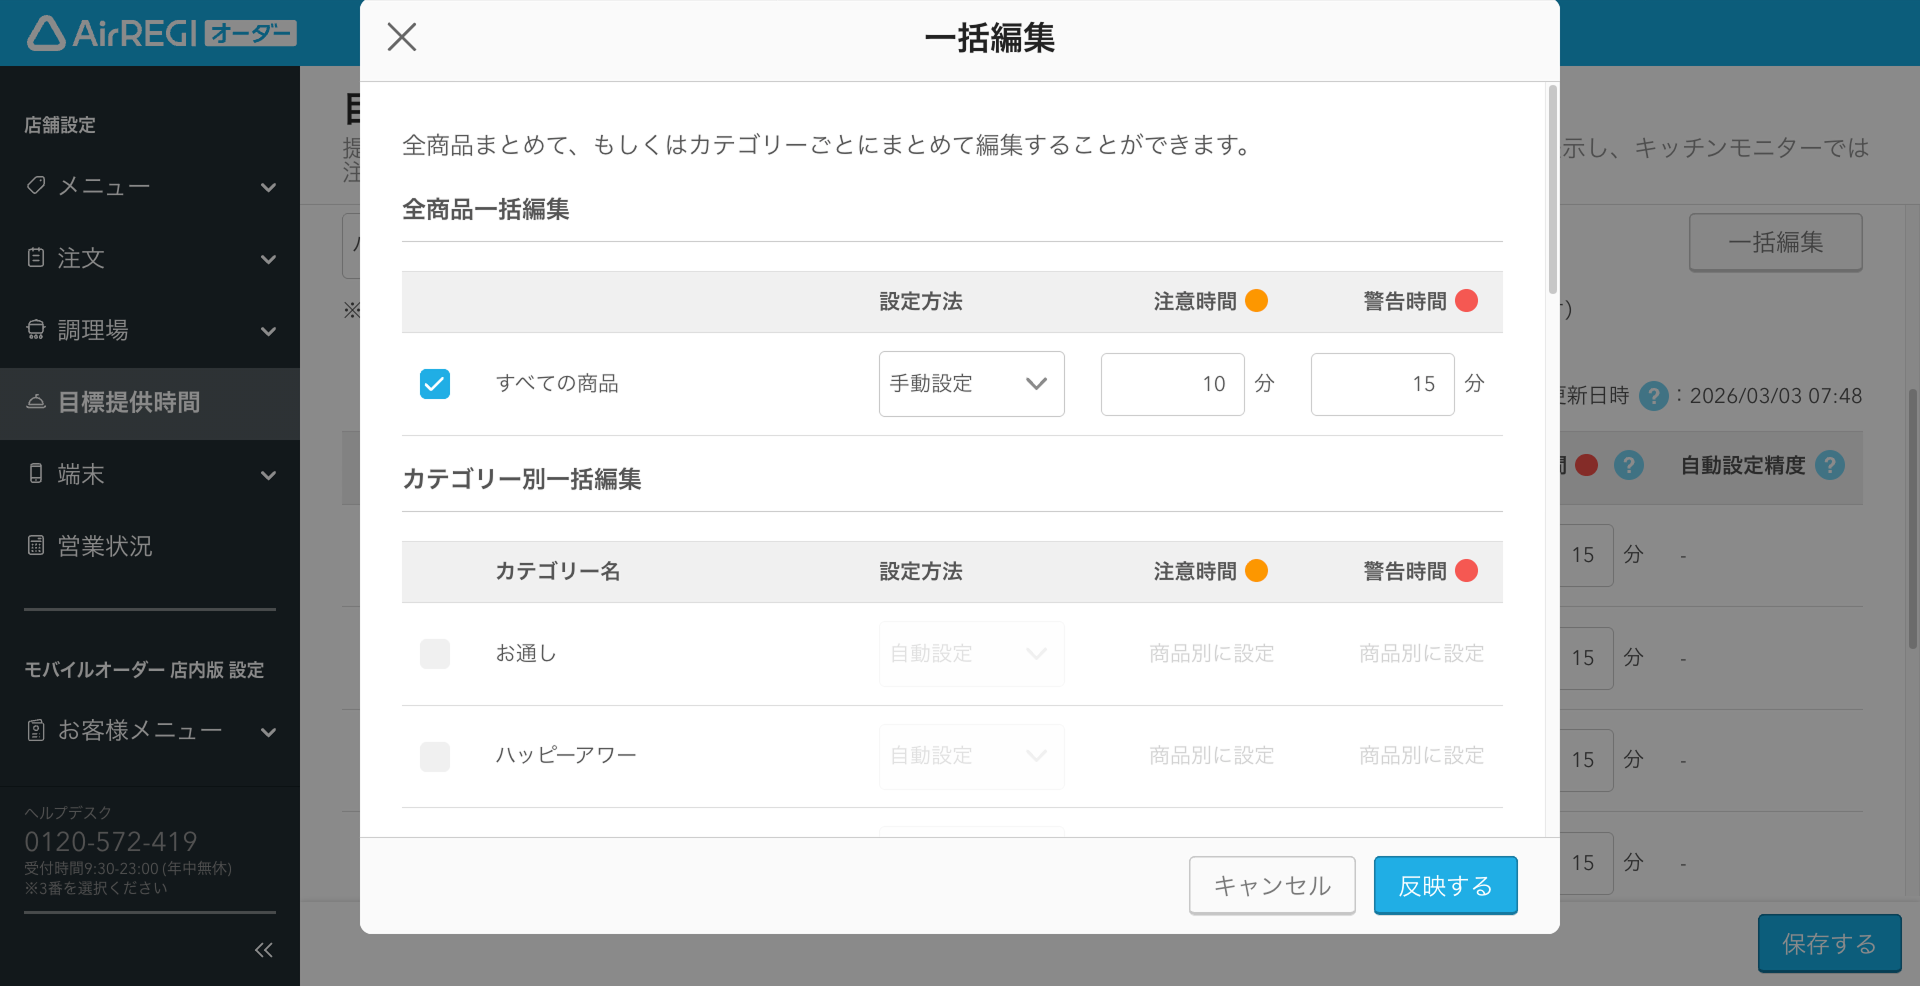Viewport: 1920px width, 986px height.
Task: Click help icon next to 自動設定精度
Action: 1830,465
